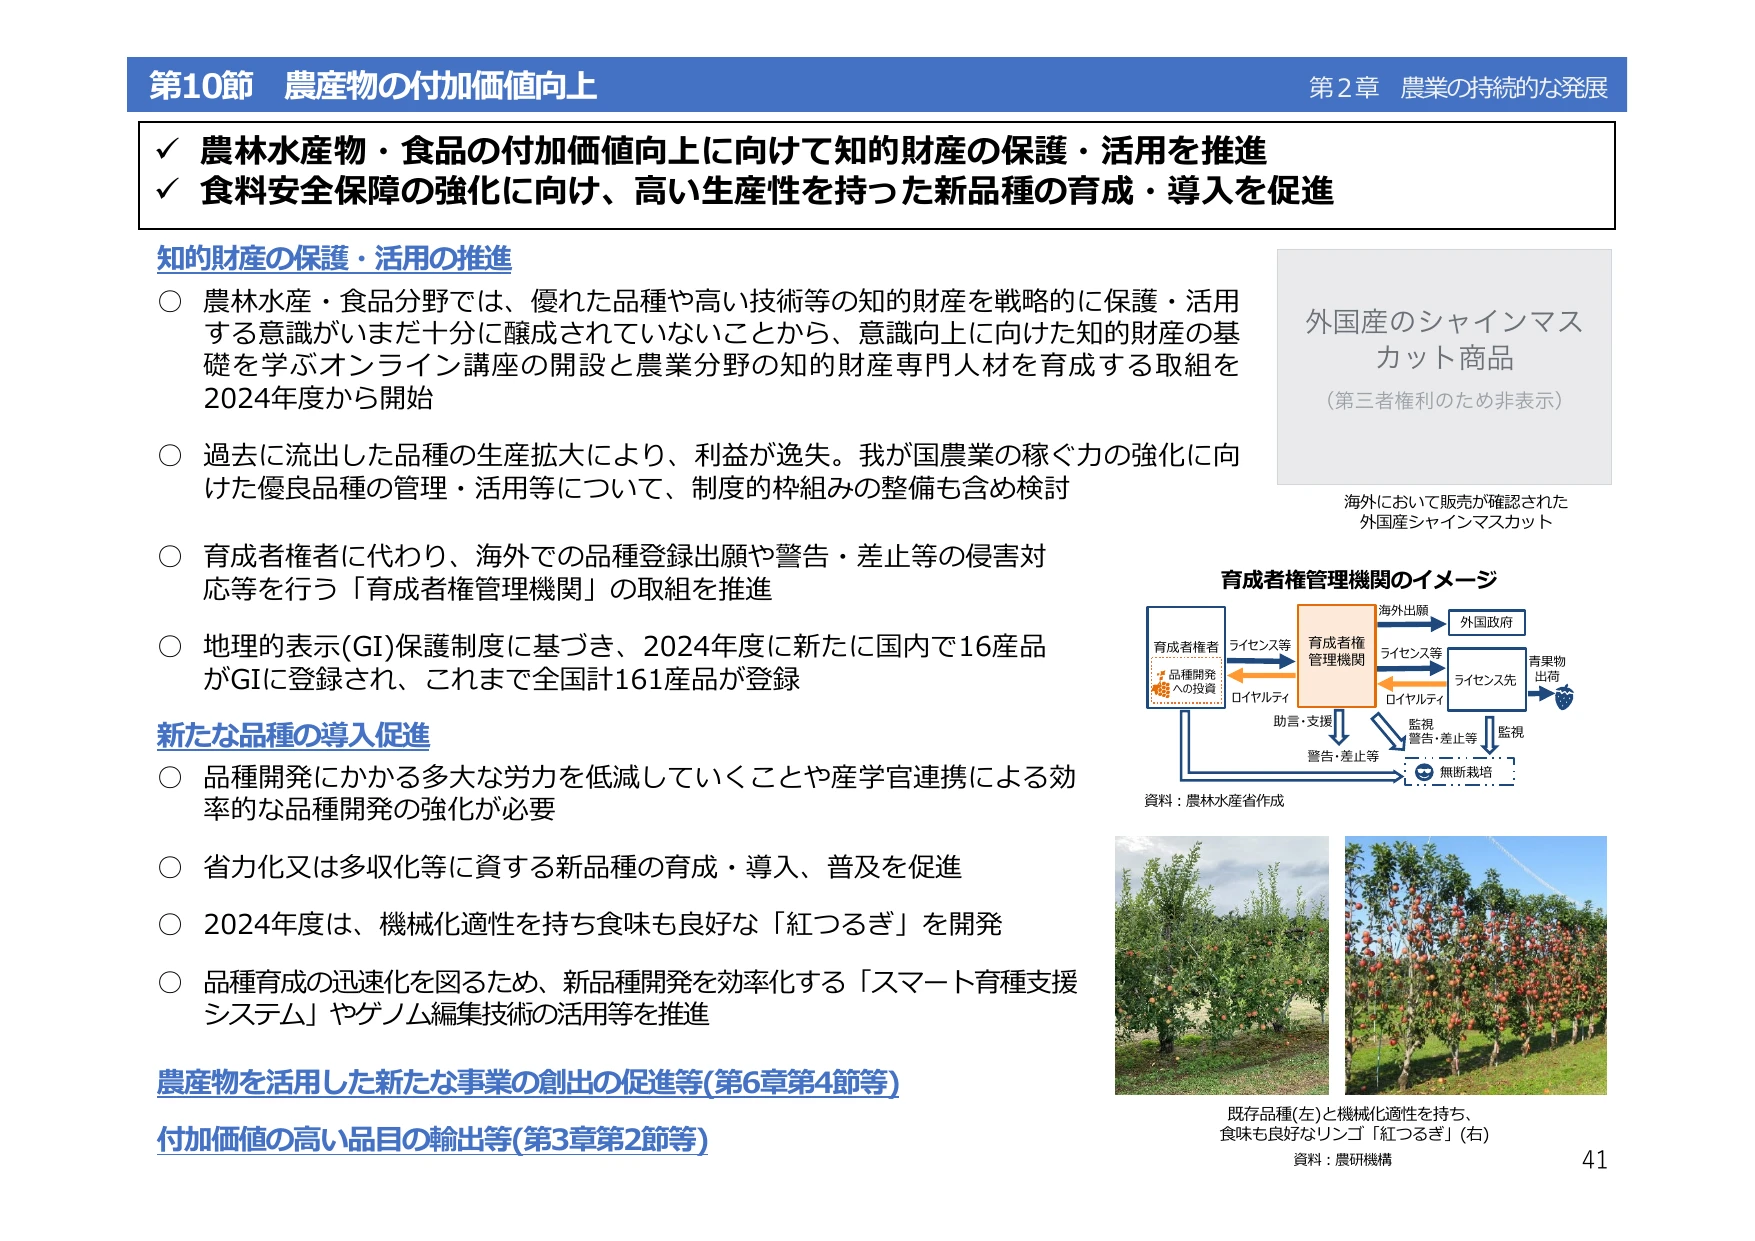Click bullet text starting 過去に流出した品種
The height and width of the screenshot is (1241, 1755).
[721, 471]
